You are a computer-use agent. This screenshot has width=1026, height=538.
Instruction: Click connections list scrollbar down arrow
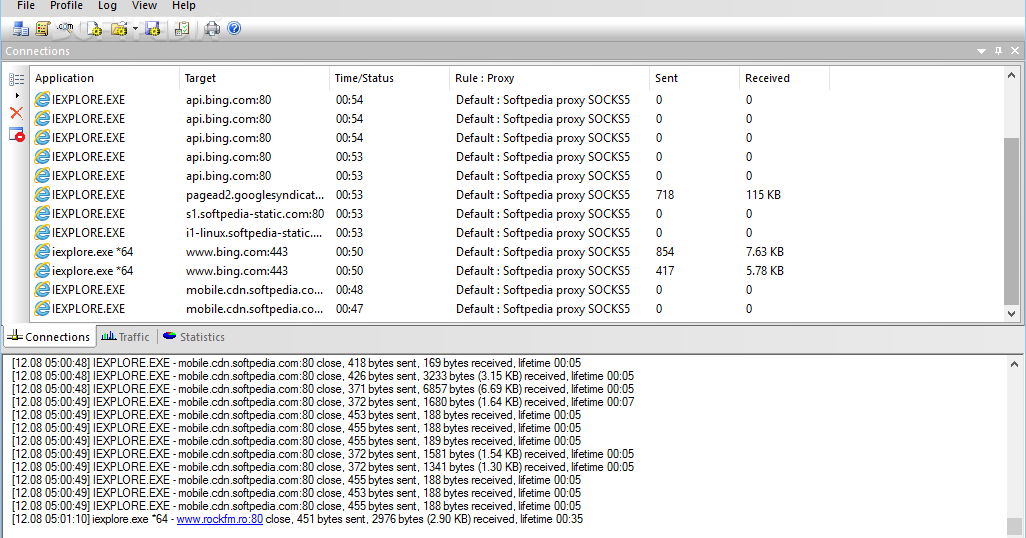1012,314
